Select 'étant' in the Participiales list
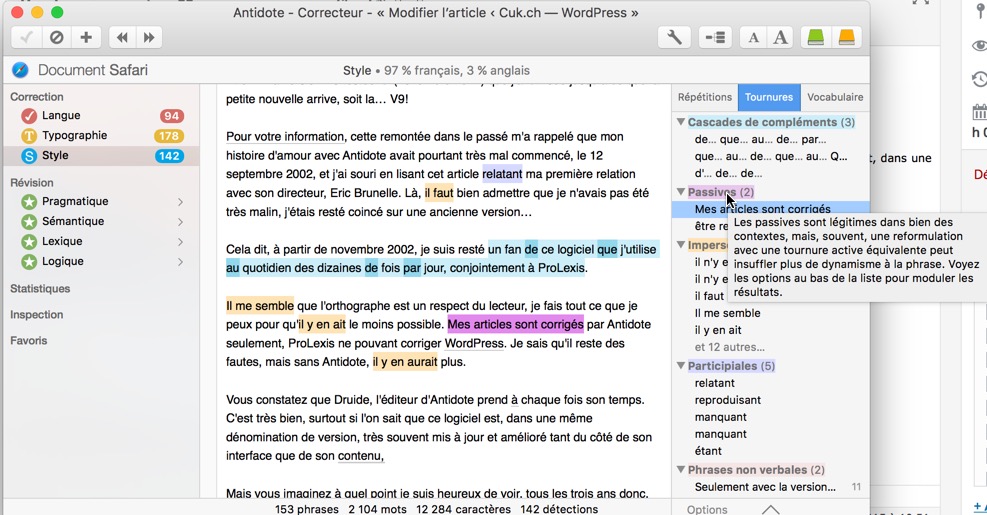The height and width of the screenshot is (515, 987). pos(708,451)
